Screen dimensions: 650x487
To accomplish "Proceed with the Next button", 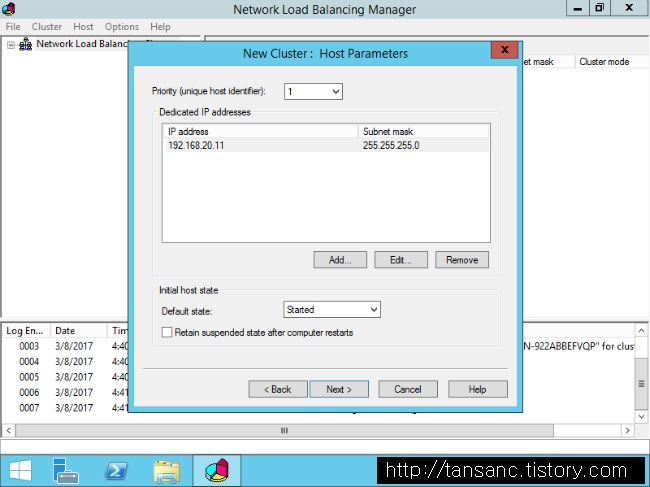I will click(x=339, y=389).
